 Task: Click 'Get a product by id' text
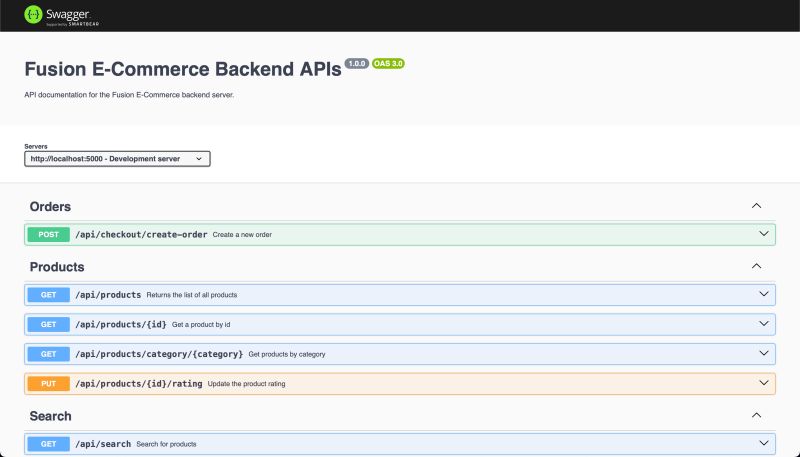(x=201, y=324)
